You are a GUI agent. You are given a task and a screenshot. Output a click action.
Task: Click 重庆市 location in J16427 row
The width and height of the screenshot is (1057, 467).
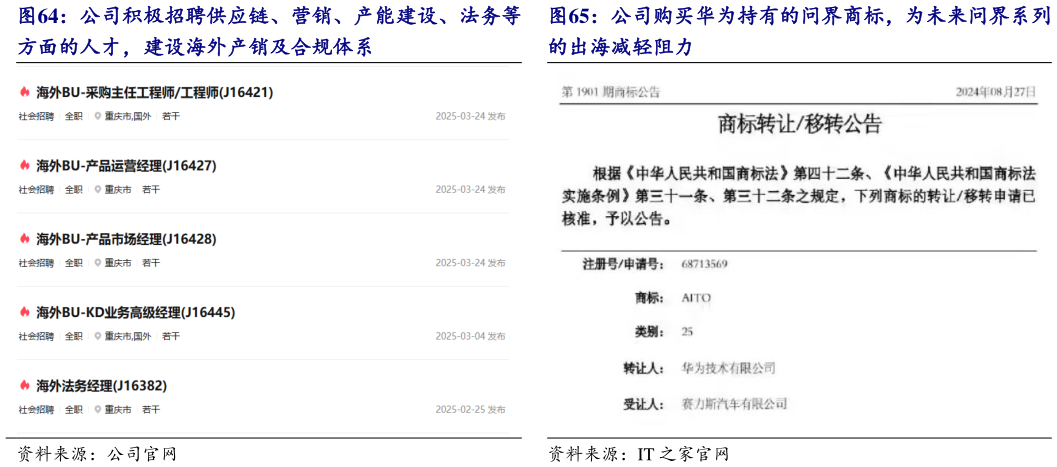point(117,189)
